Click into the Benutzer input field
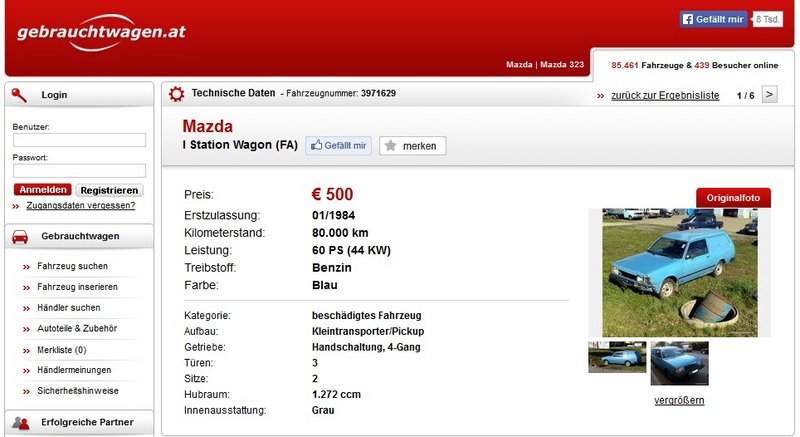This screenshot has width=800, height=437. click(x=79, y=140)
